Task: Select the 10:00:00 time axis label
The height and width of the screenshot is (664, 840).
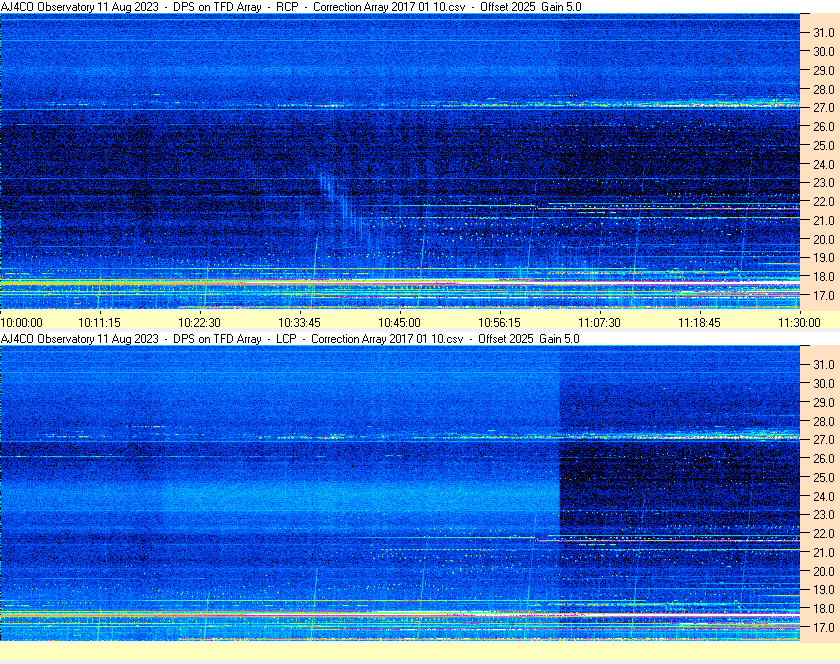Action: tap(21, 323)
